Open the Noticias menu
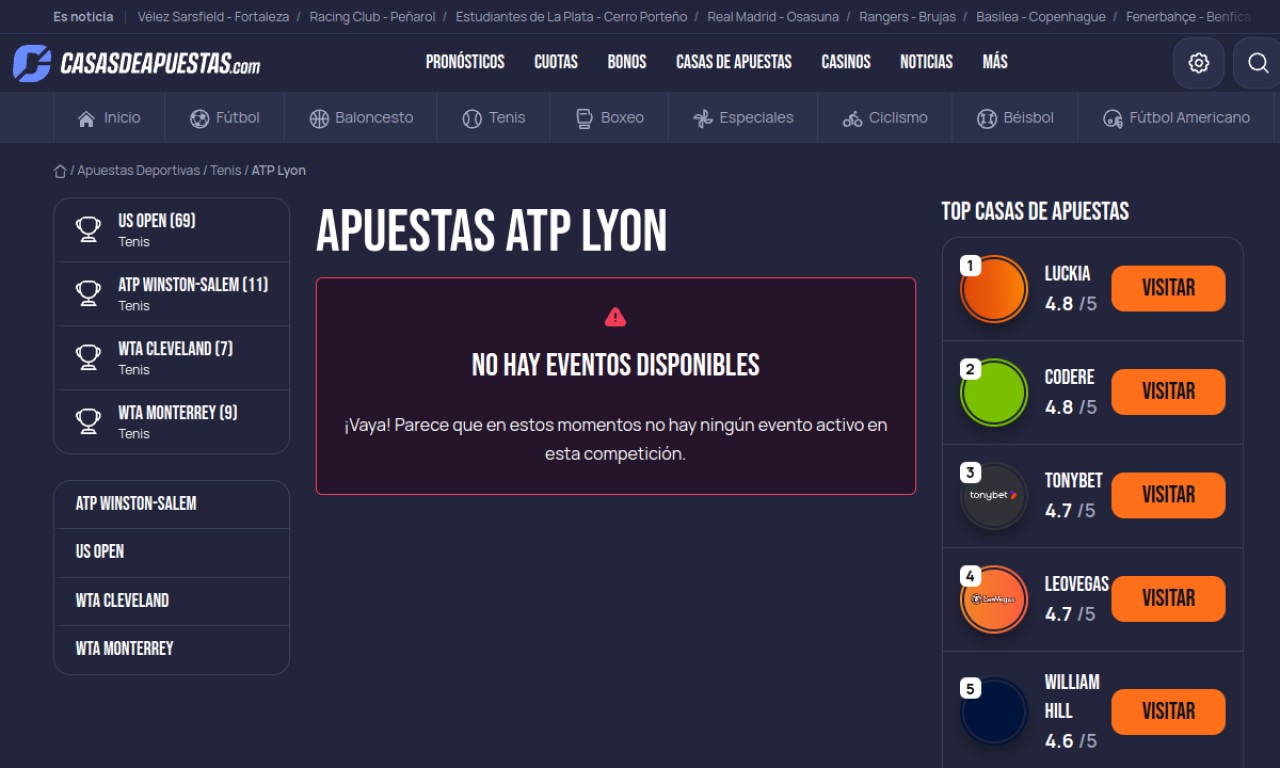1280x768 pixels. pyautogui.click(x=926, y=62)
